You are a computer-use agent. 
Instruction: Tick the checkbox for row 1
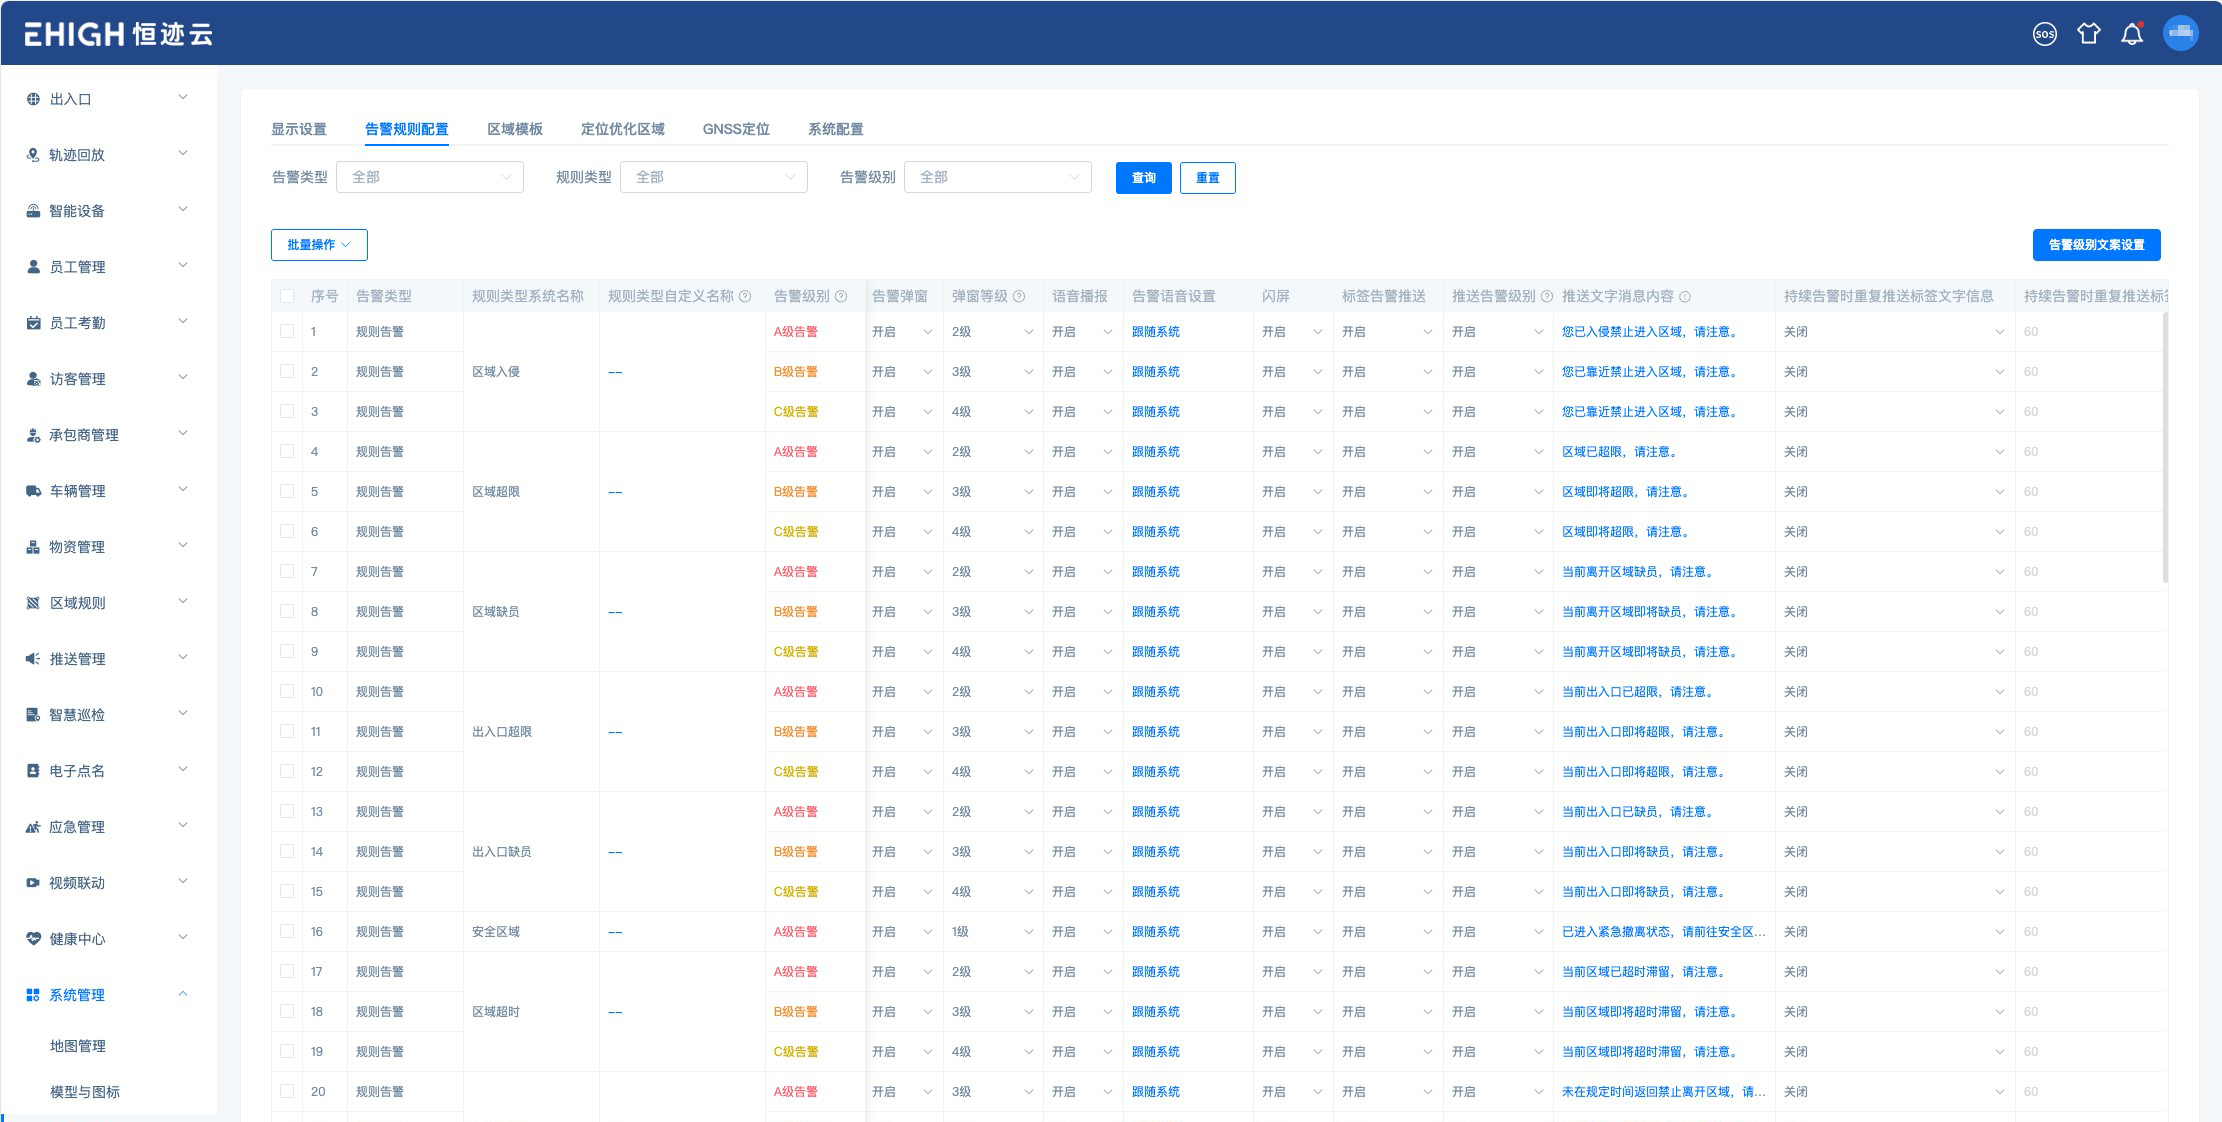[287, 331]
